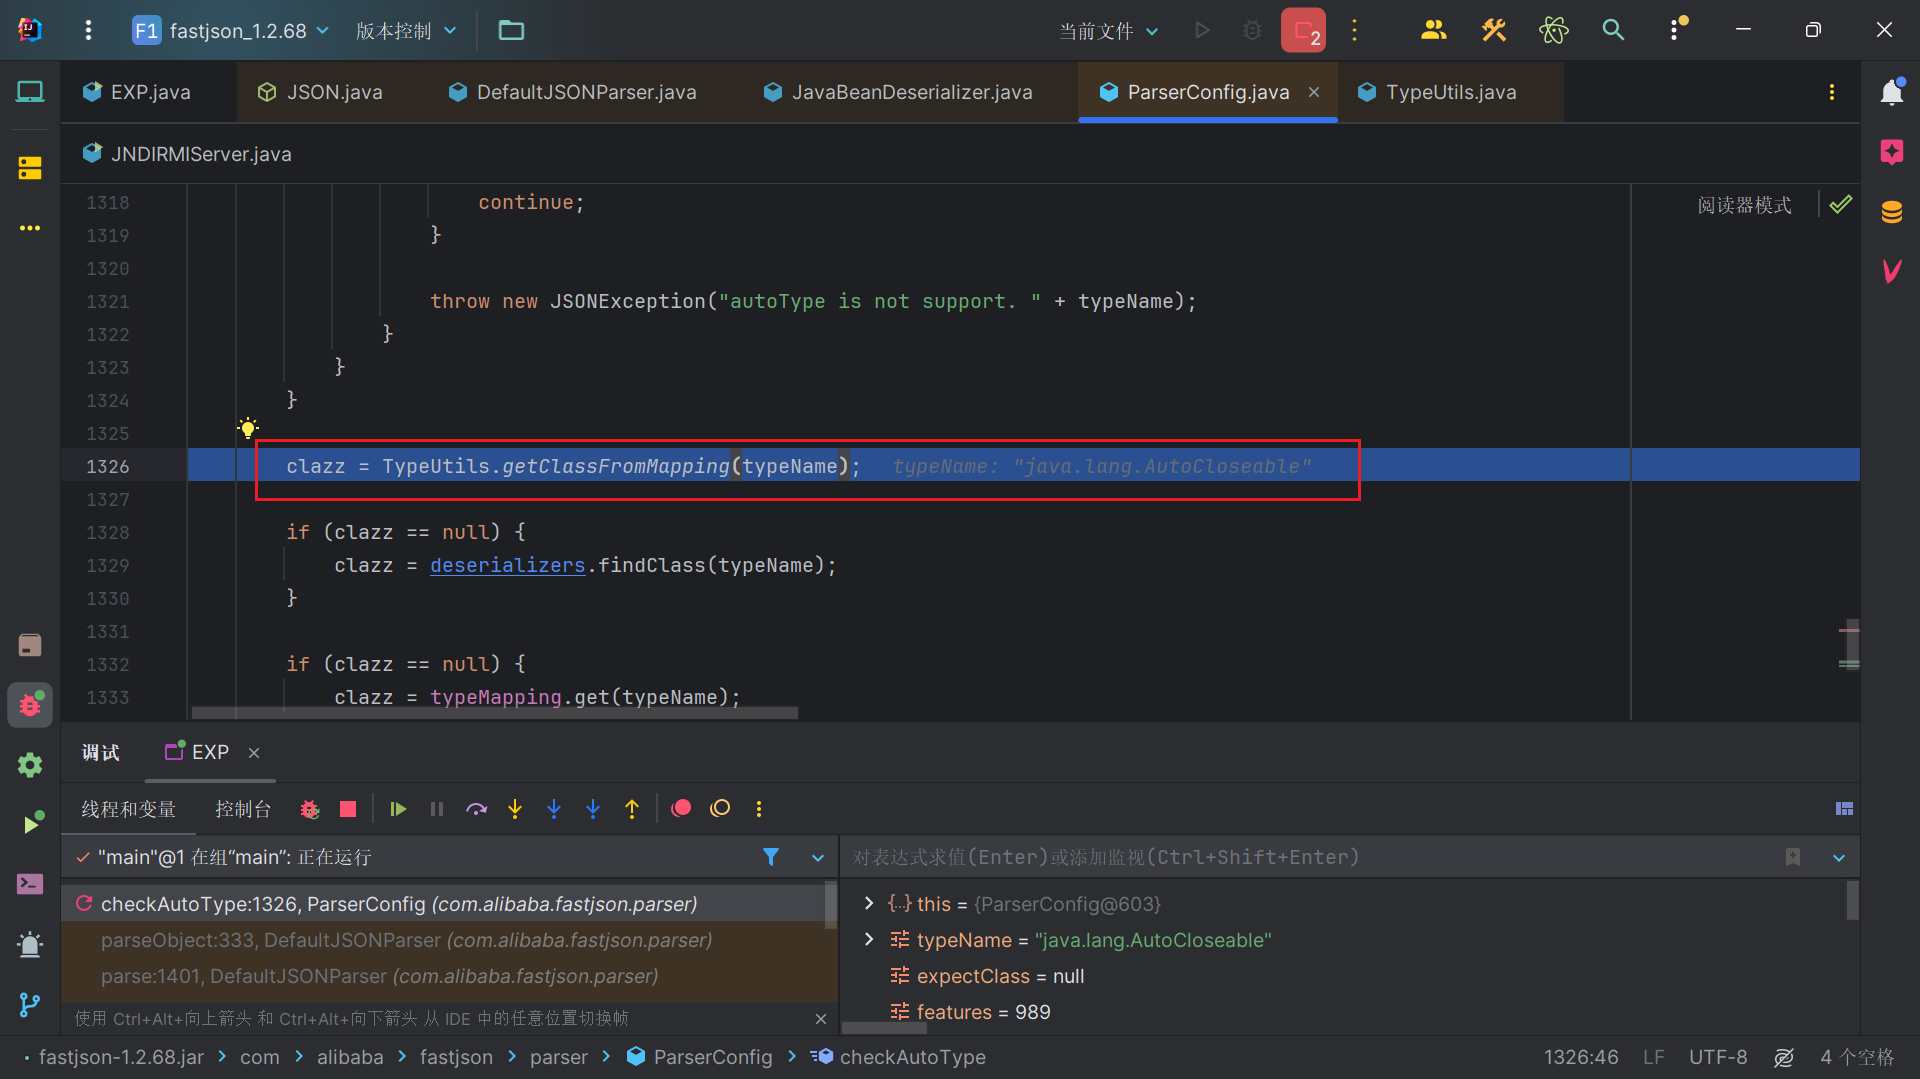Open Database tool window on right
This screenshot has width=1920, height=1079.
click(x=1891, y=212)
